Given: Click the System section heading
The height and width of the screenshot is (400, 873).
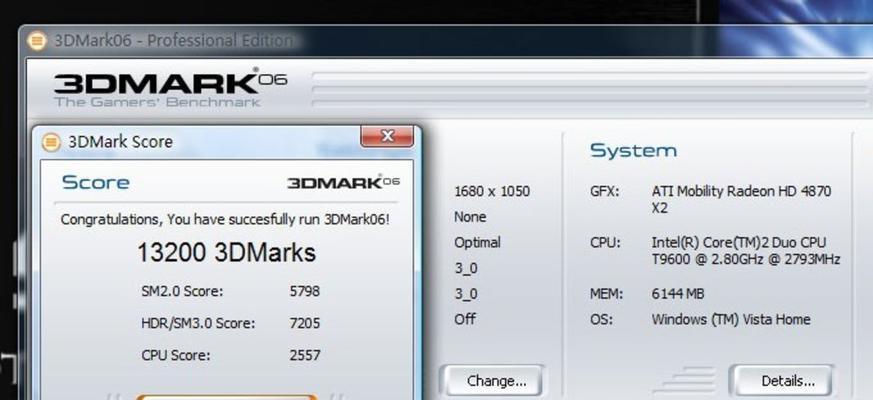Looking at the screenshot, I should [x=633, y=150].
